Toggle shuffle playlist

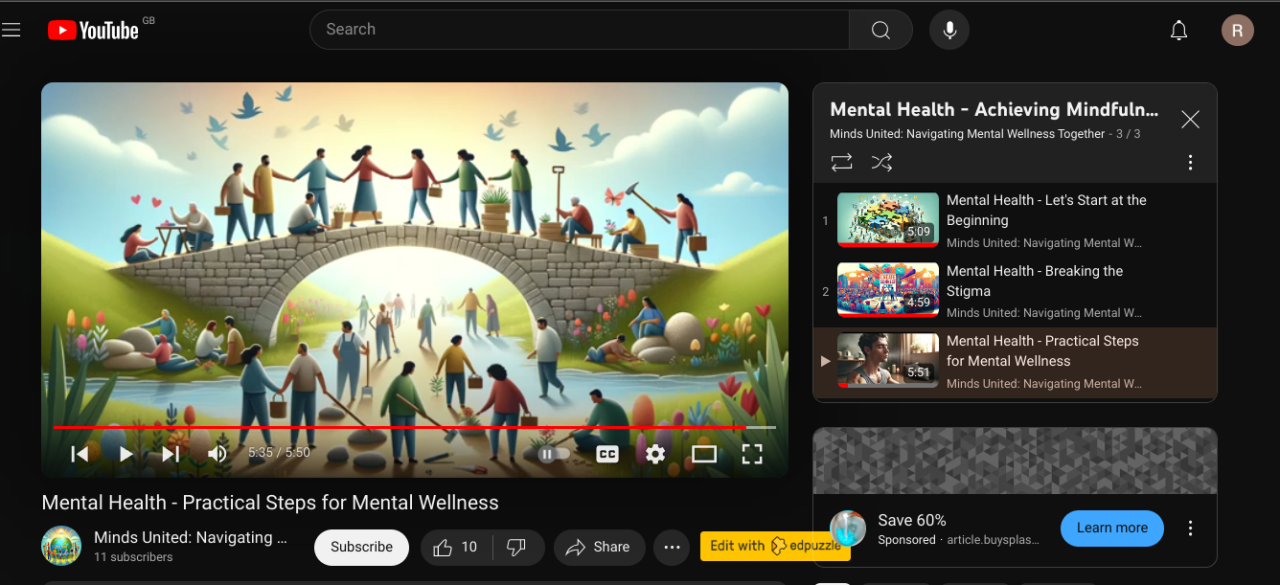click(881, 162)
